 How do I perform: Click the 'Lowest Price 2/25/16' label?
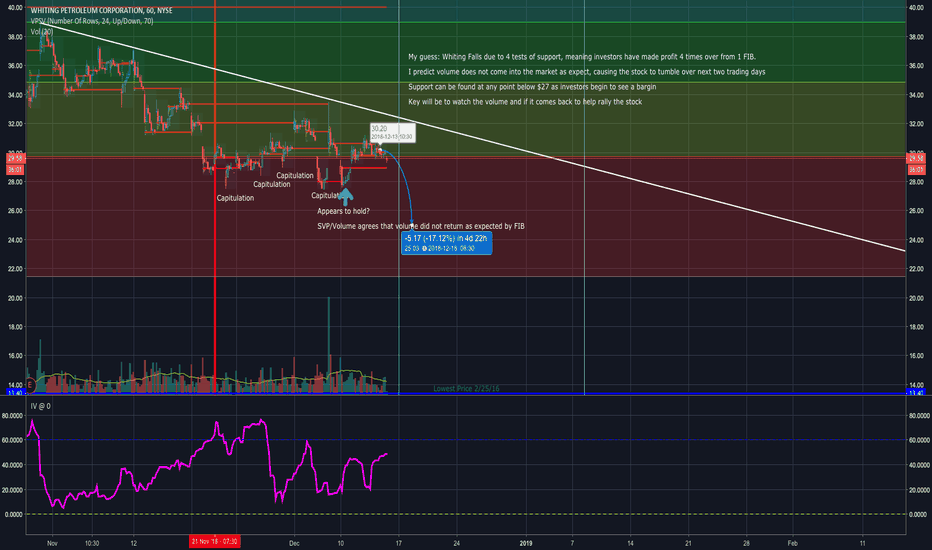(x=466, y=388)
